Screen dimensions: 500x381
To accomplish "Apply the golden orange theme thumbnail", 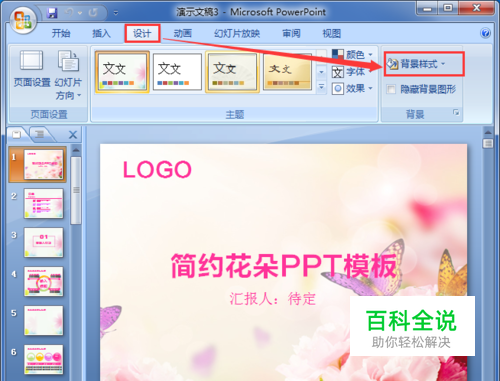I will [287, 72].
